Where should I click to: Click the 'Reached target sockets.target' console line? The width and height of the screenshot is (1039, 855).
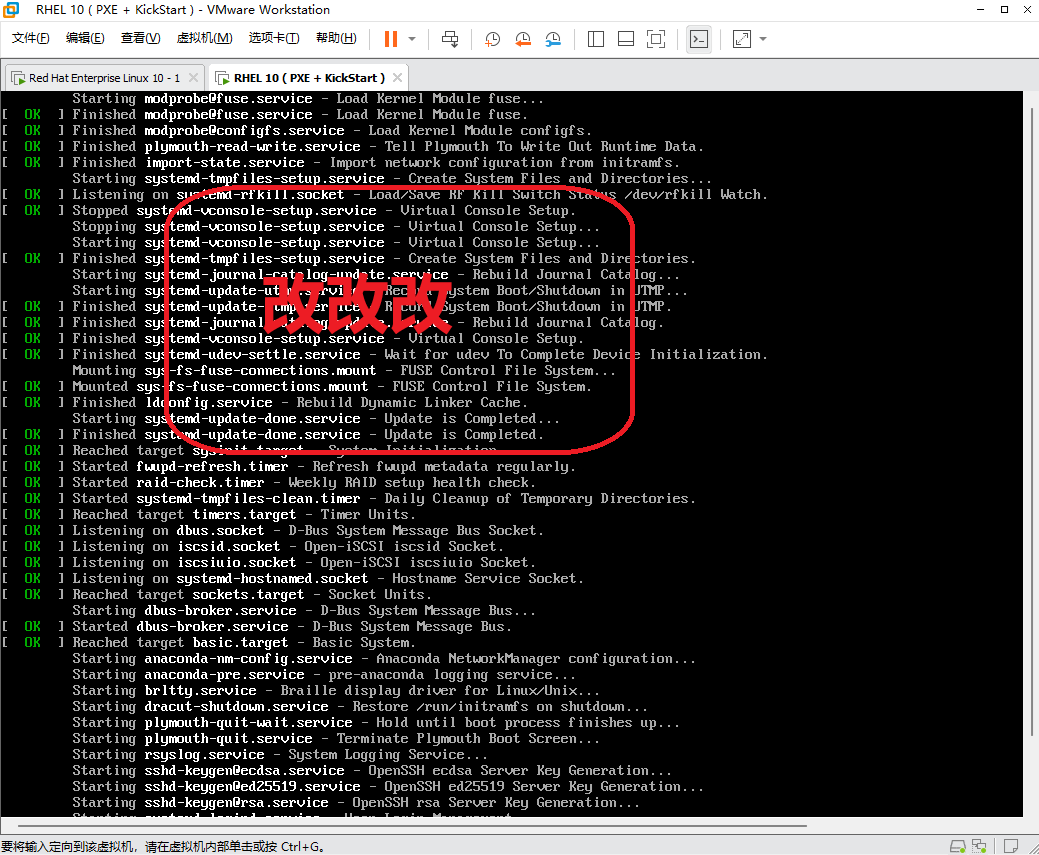point(216,595)
